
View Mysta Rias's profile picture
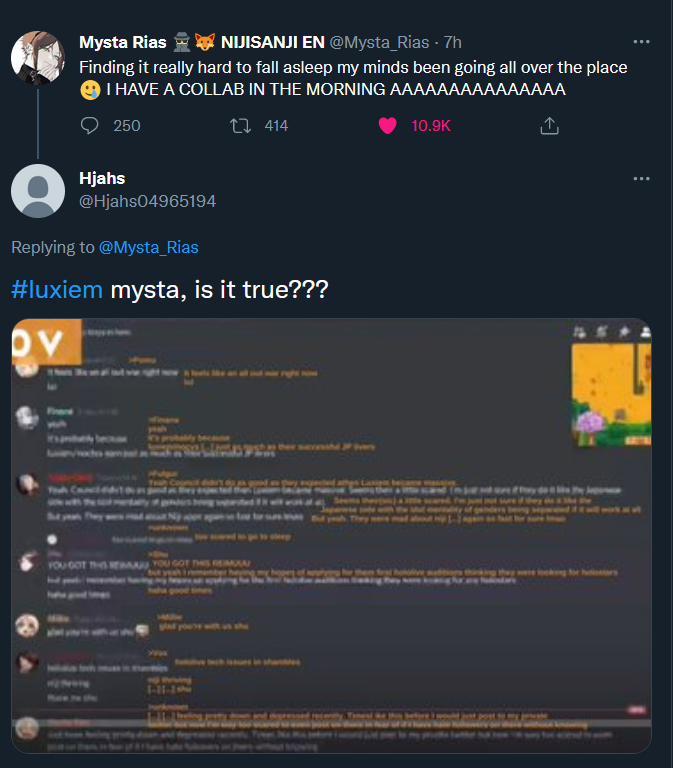(38, 58)
